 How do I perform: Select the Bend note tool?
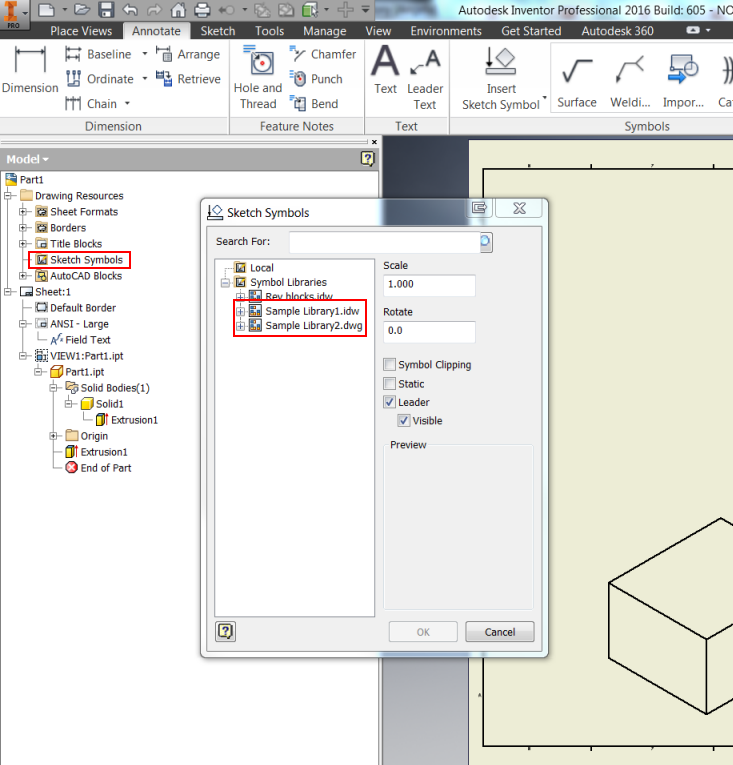click(314, 103)
